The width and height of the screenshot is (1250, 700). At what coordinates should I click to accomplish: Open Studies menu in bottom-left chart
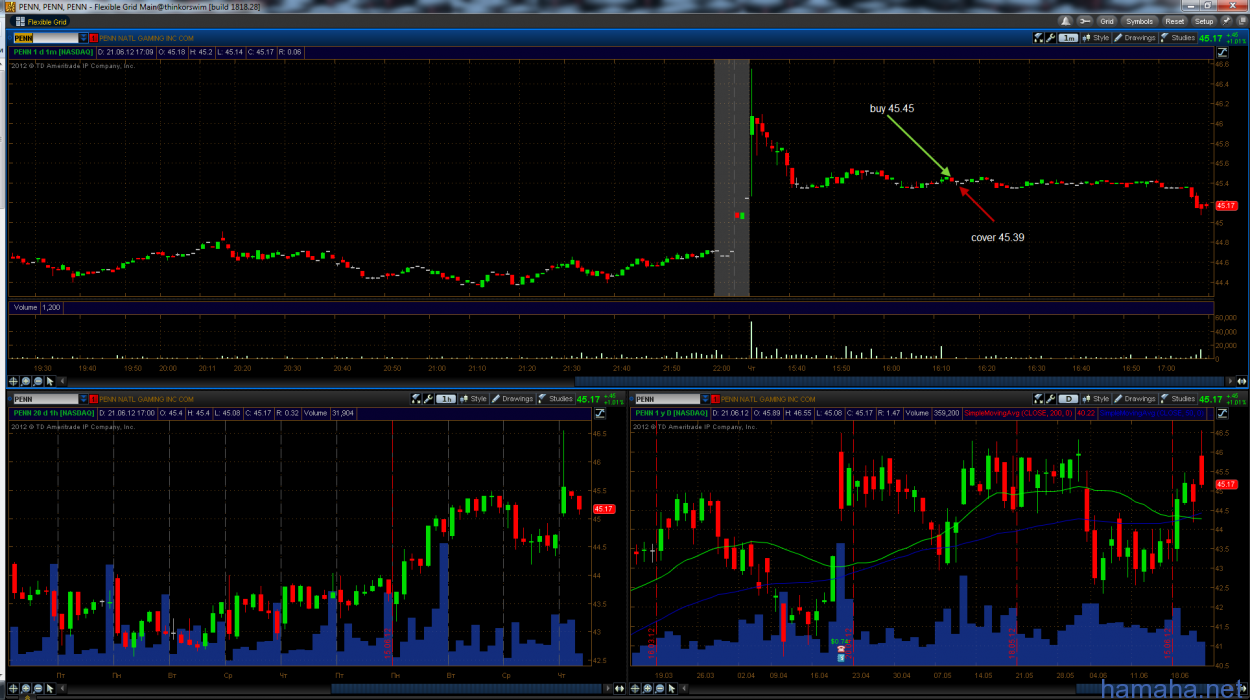(555, 398)
